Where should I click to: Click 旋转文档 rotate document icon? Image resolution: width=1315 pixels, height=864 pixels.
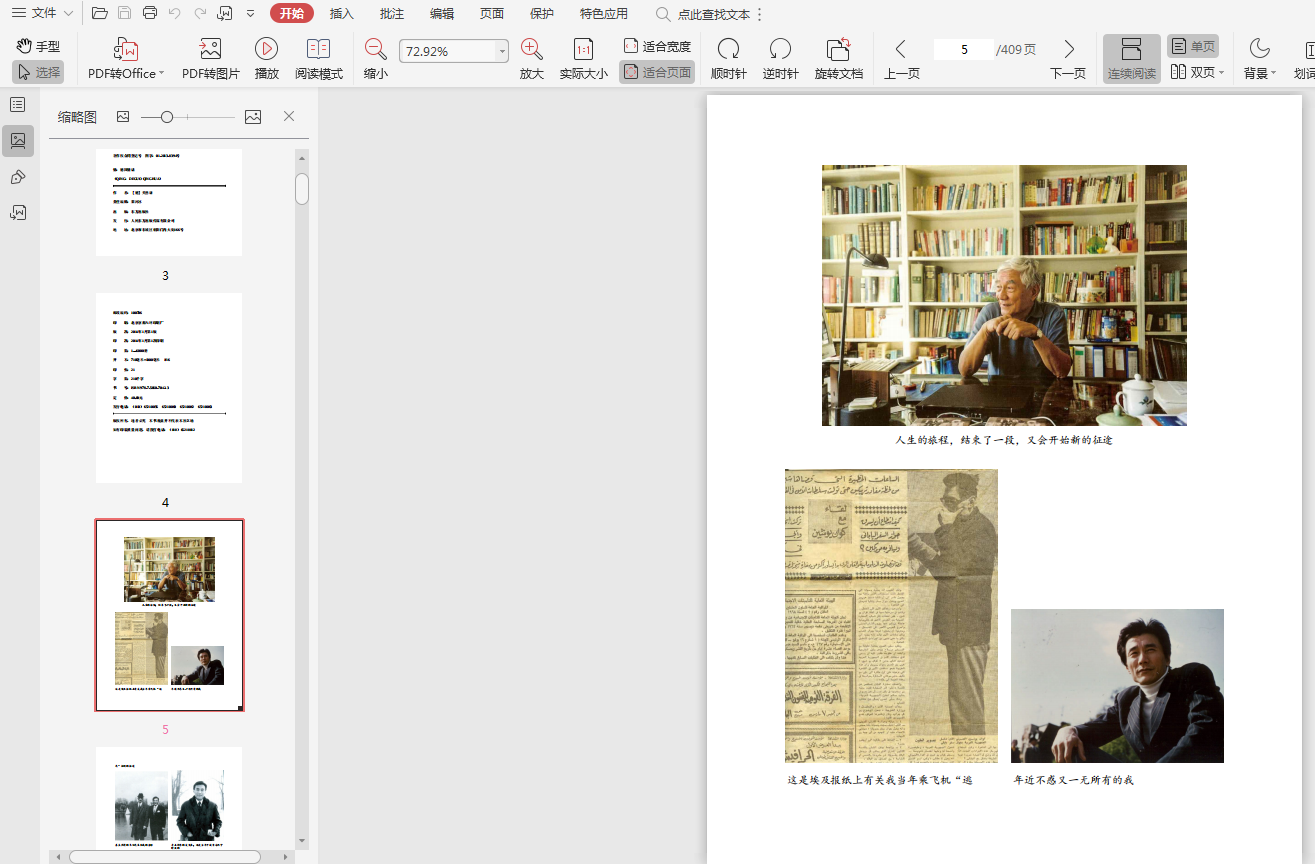coord(838,50)
